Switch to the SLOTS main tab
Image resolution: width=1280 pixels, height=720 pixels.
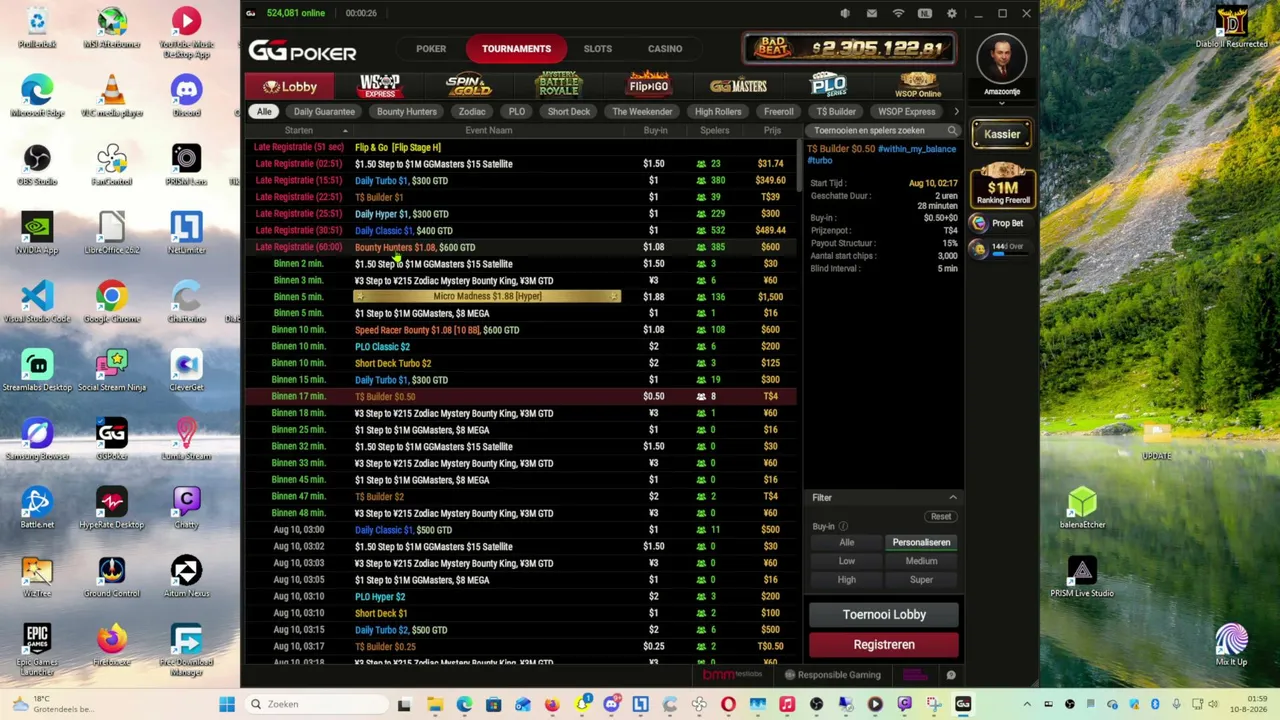(598, 48)
